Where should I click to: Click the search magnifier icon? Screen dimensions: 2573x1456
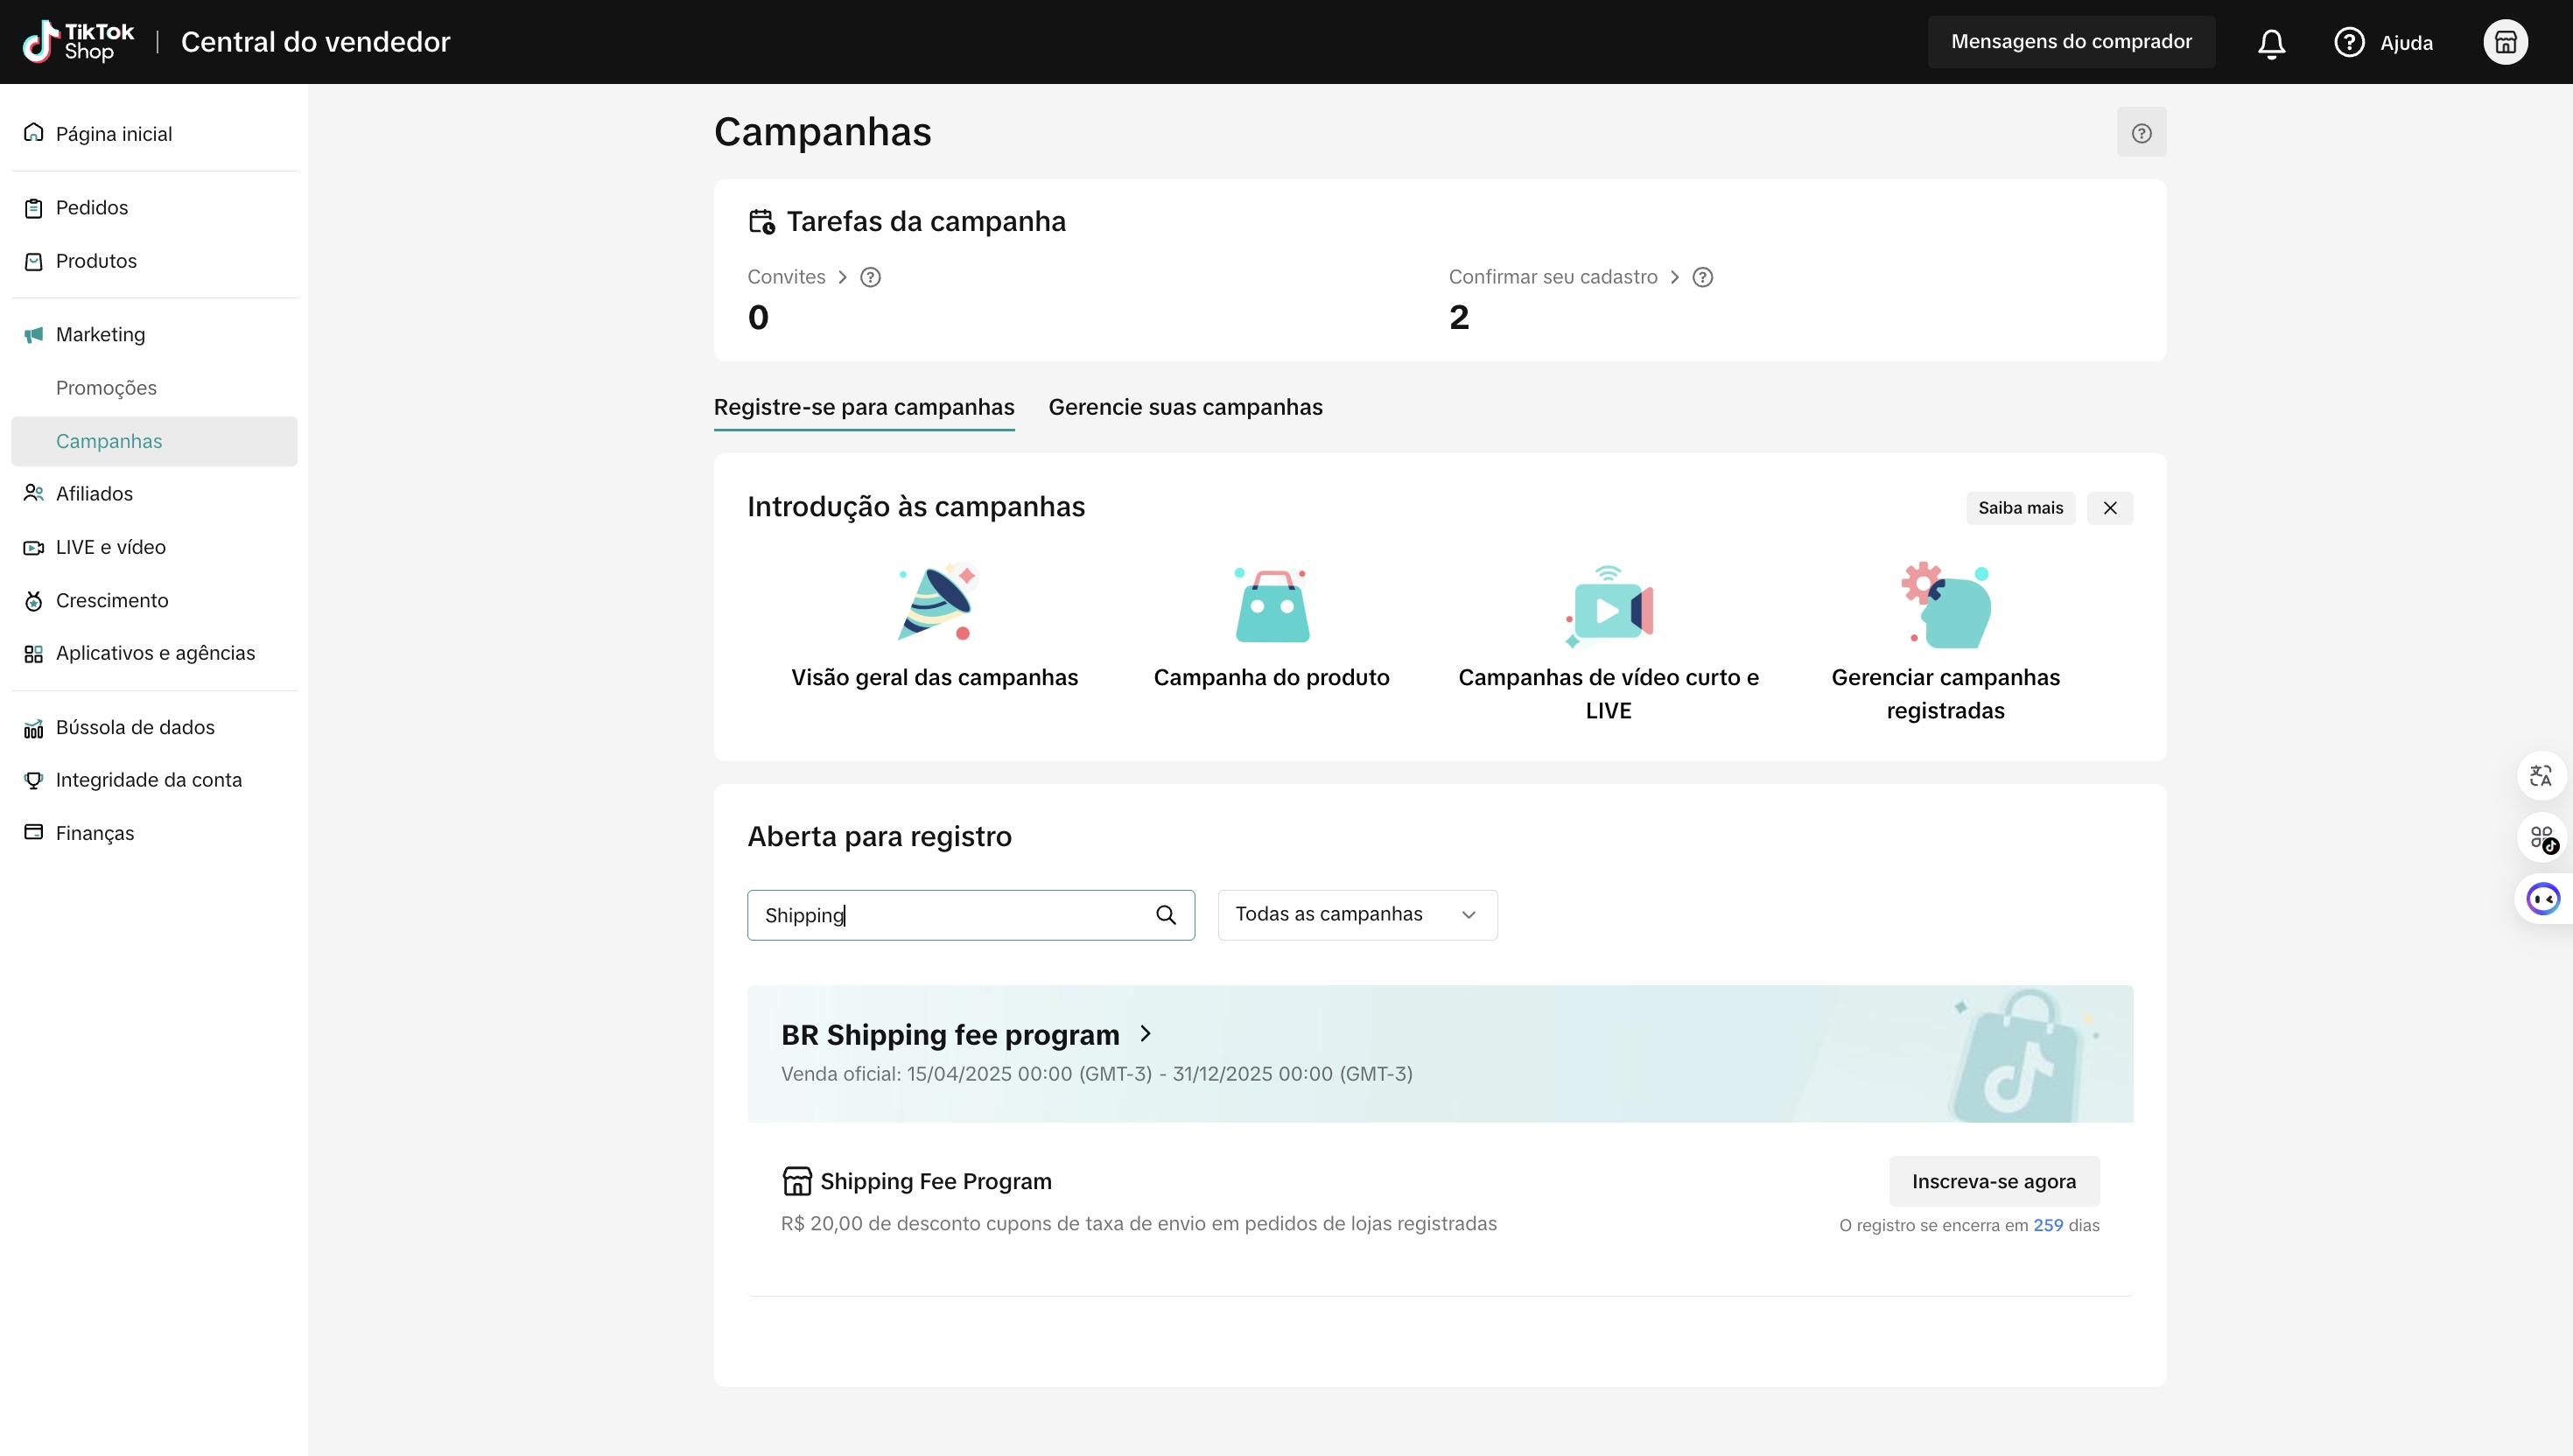tap(1165, 915)
